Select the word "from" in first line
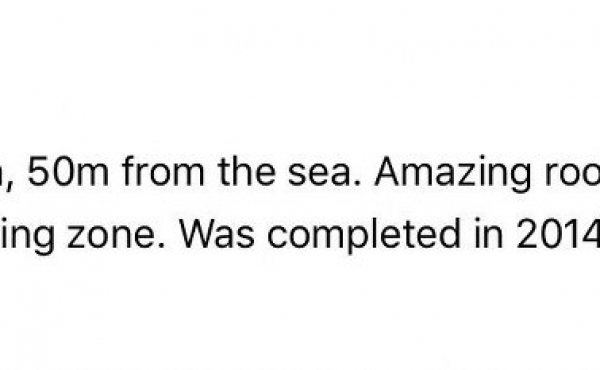The width and height of the screenshot is (600, 370). pyautogui.click(x=163, y=171)
